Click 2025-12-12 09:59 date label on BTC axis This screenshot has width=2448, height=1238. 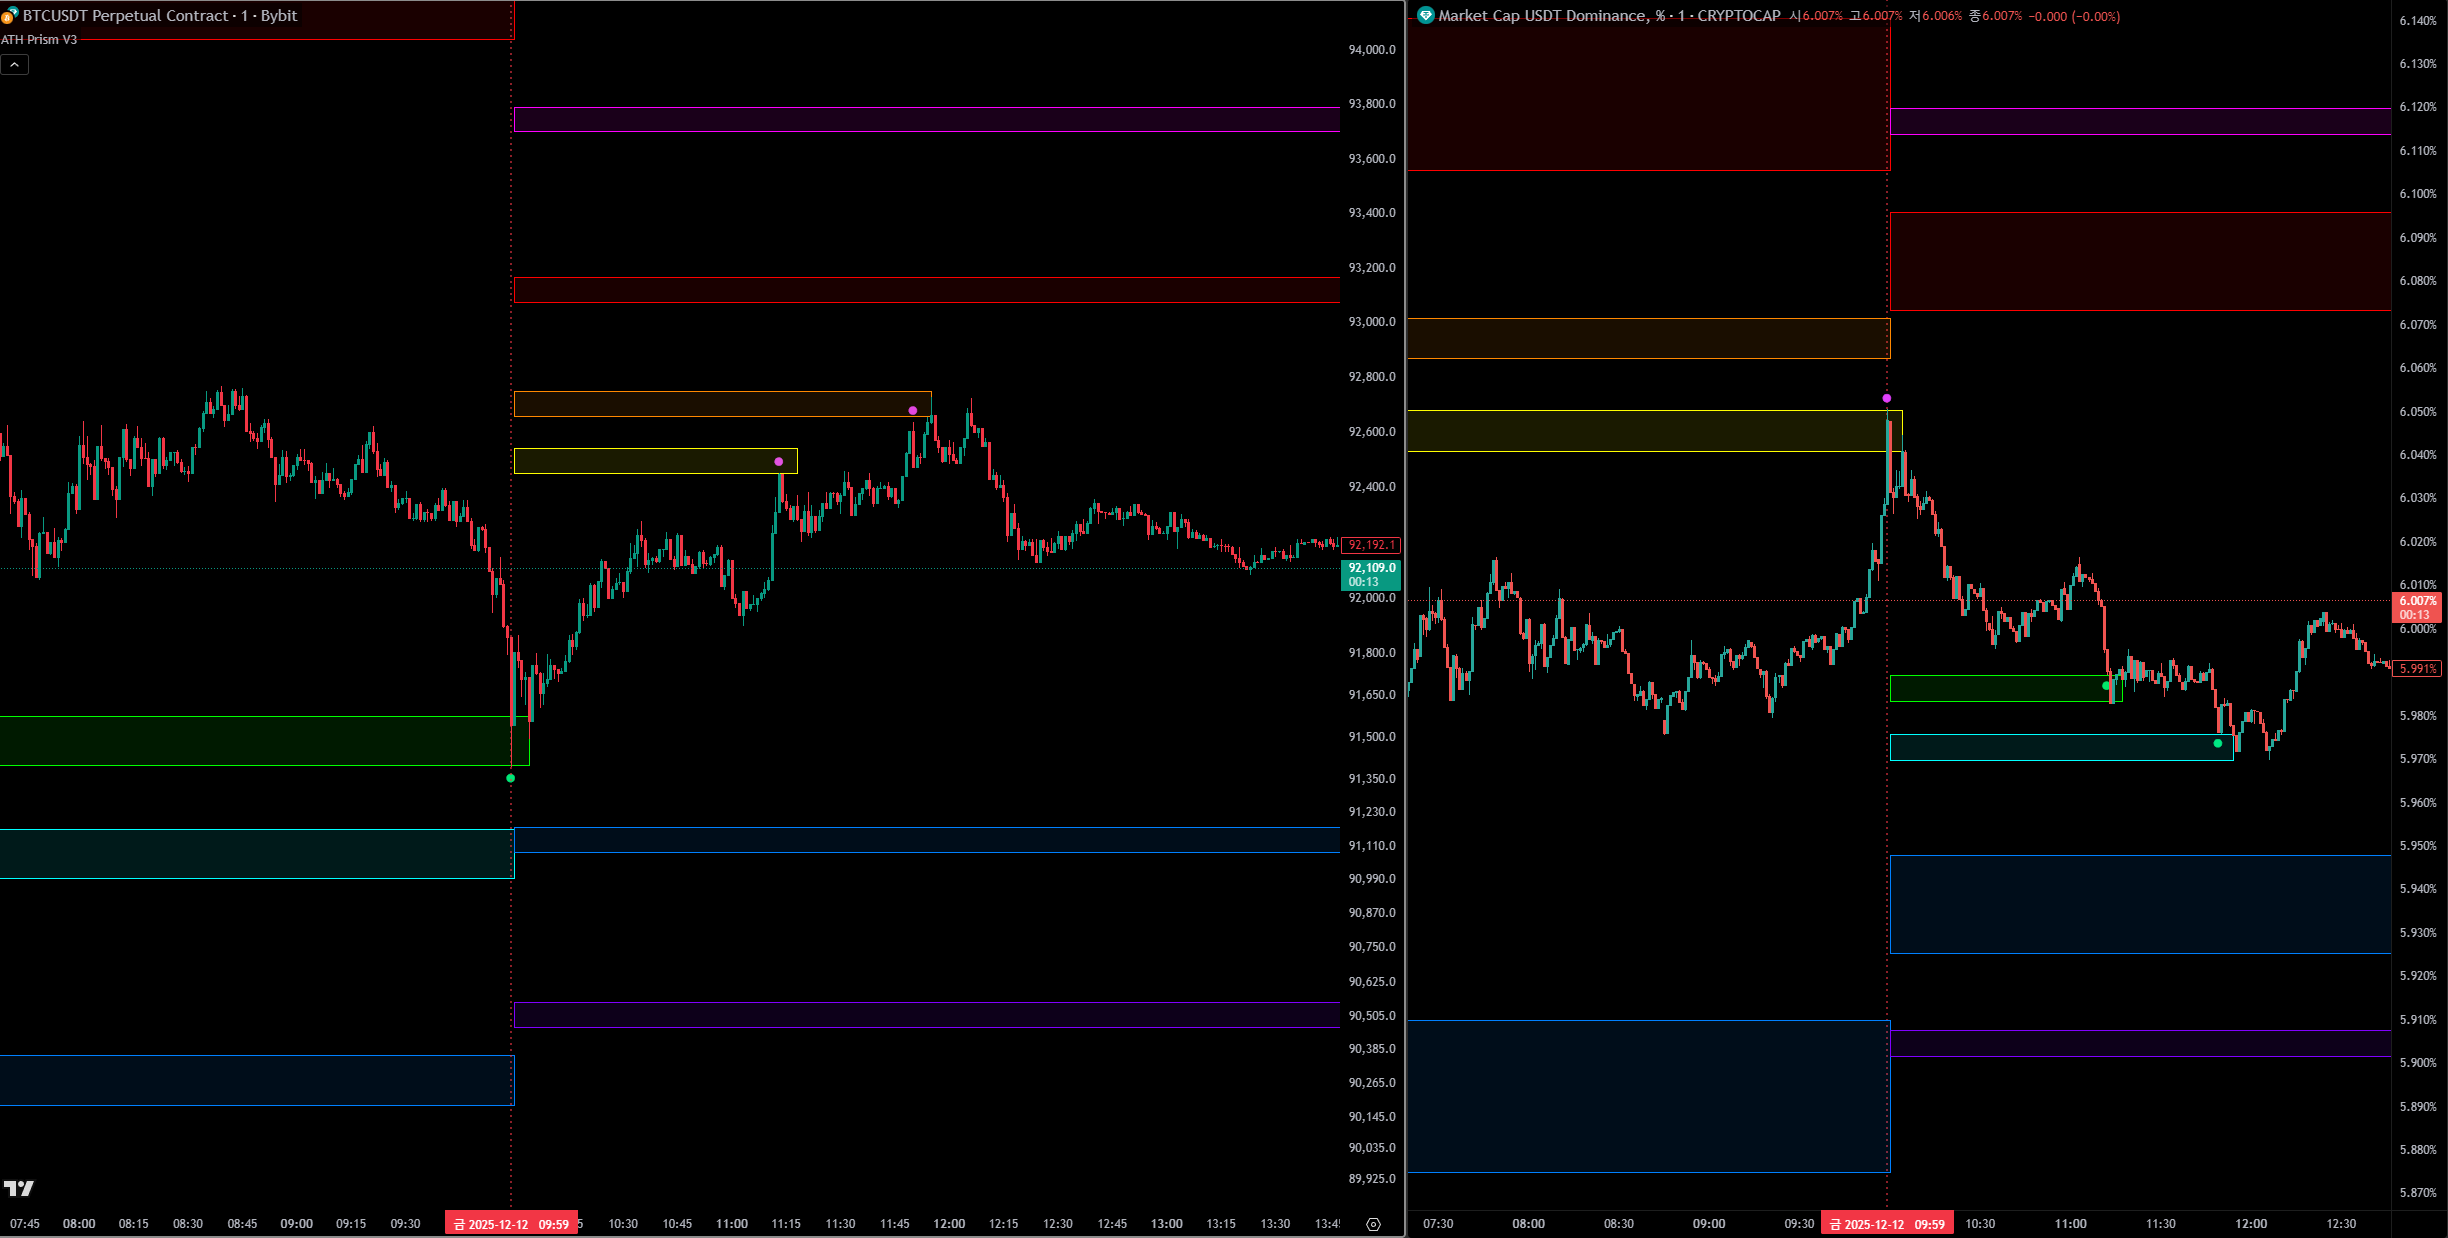pos(511,1224)
